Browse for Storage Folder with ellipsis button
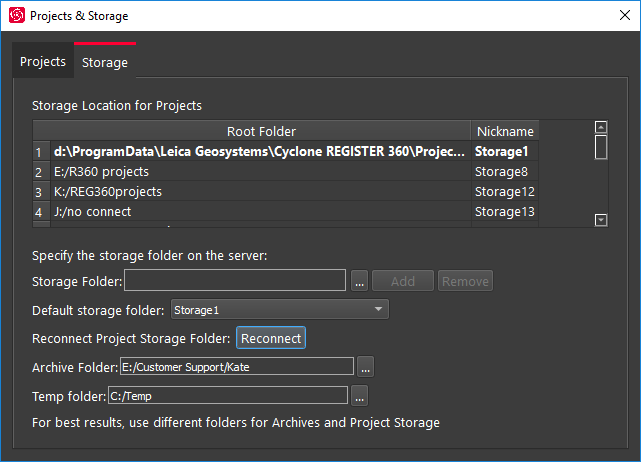641x462 pixels. click(x=360, y=281)
